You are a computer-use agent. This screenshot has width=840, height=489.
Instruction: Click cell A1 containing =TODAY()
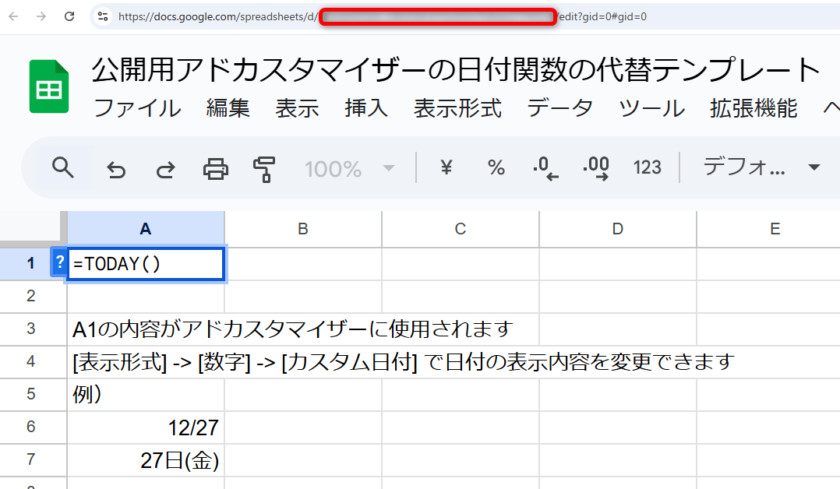(x=146, y=264)
